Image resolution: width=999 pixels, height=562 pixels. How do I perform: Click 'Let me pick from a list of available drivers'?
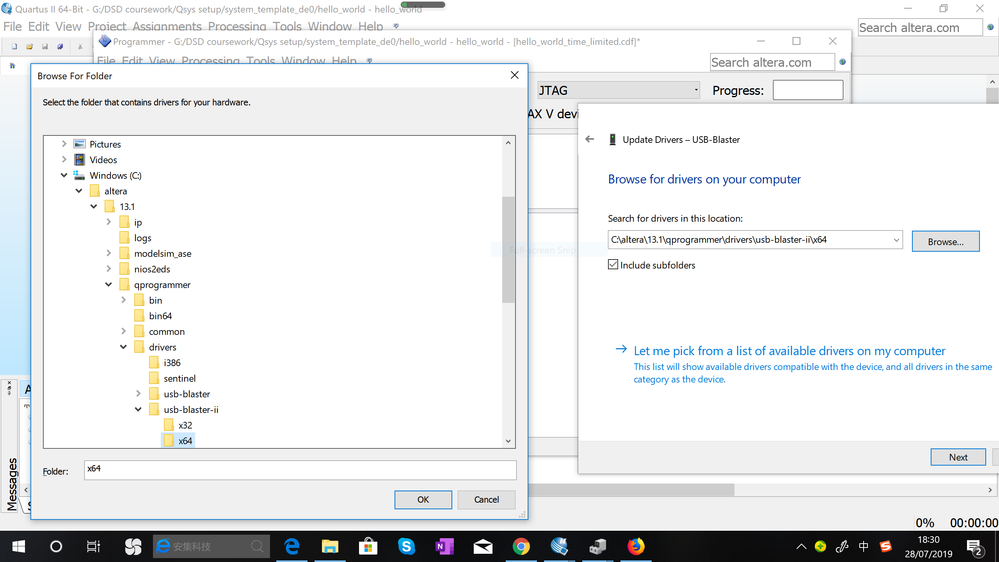pyautogui.click(x=789, y=350)
